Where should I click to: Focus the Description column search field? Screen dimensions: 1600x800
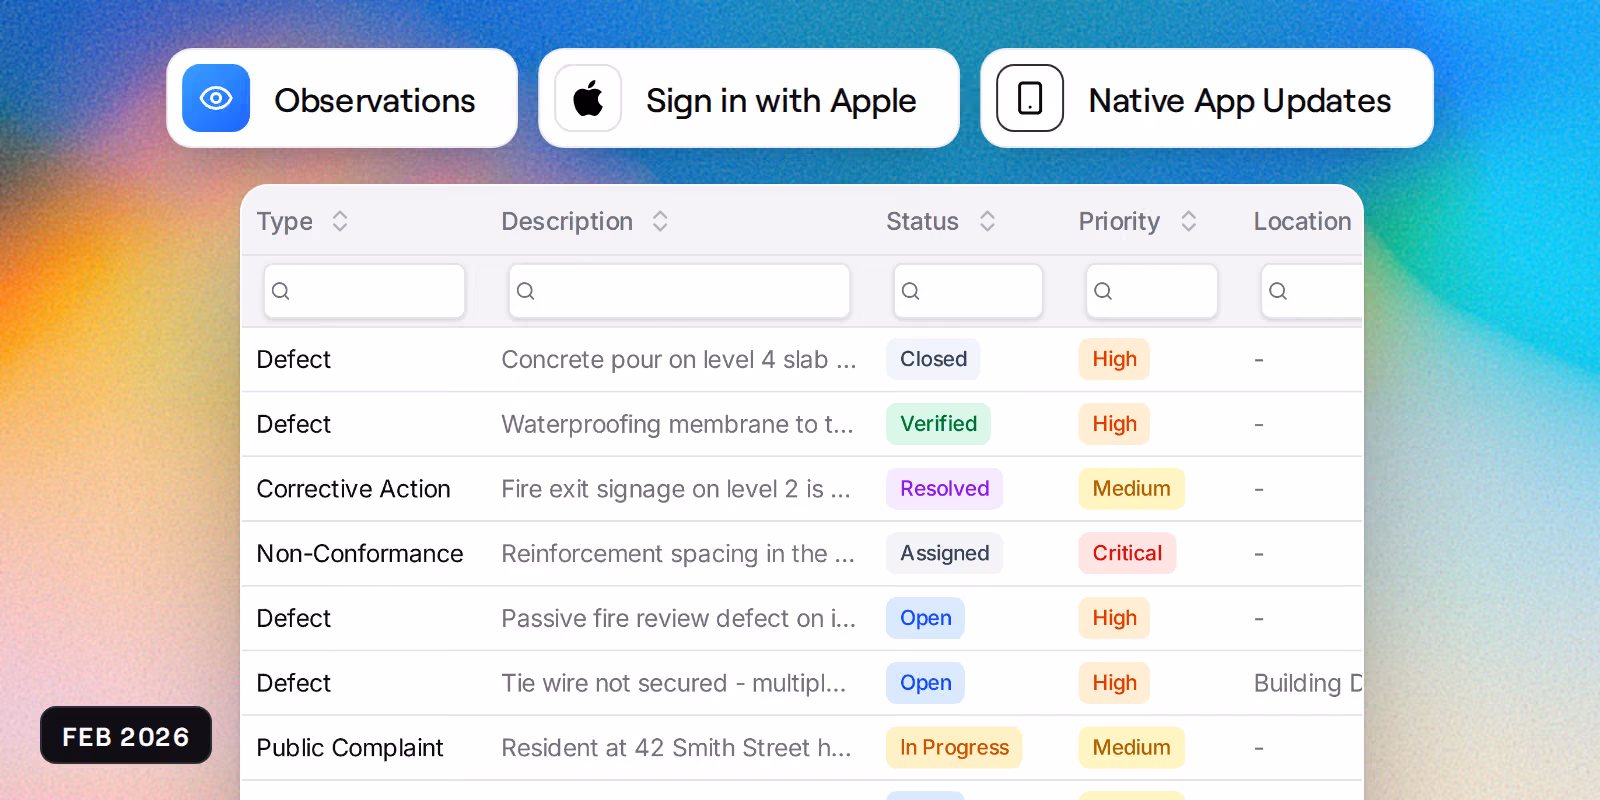coord(679,291)
